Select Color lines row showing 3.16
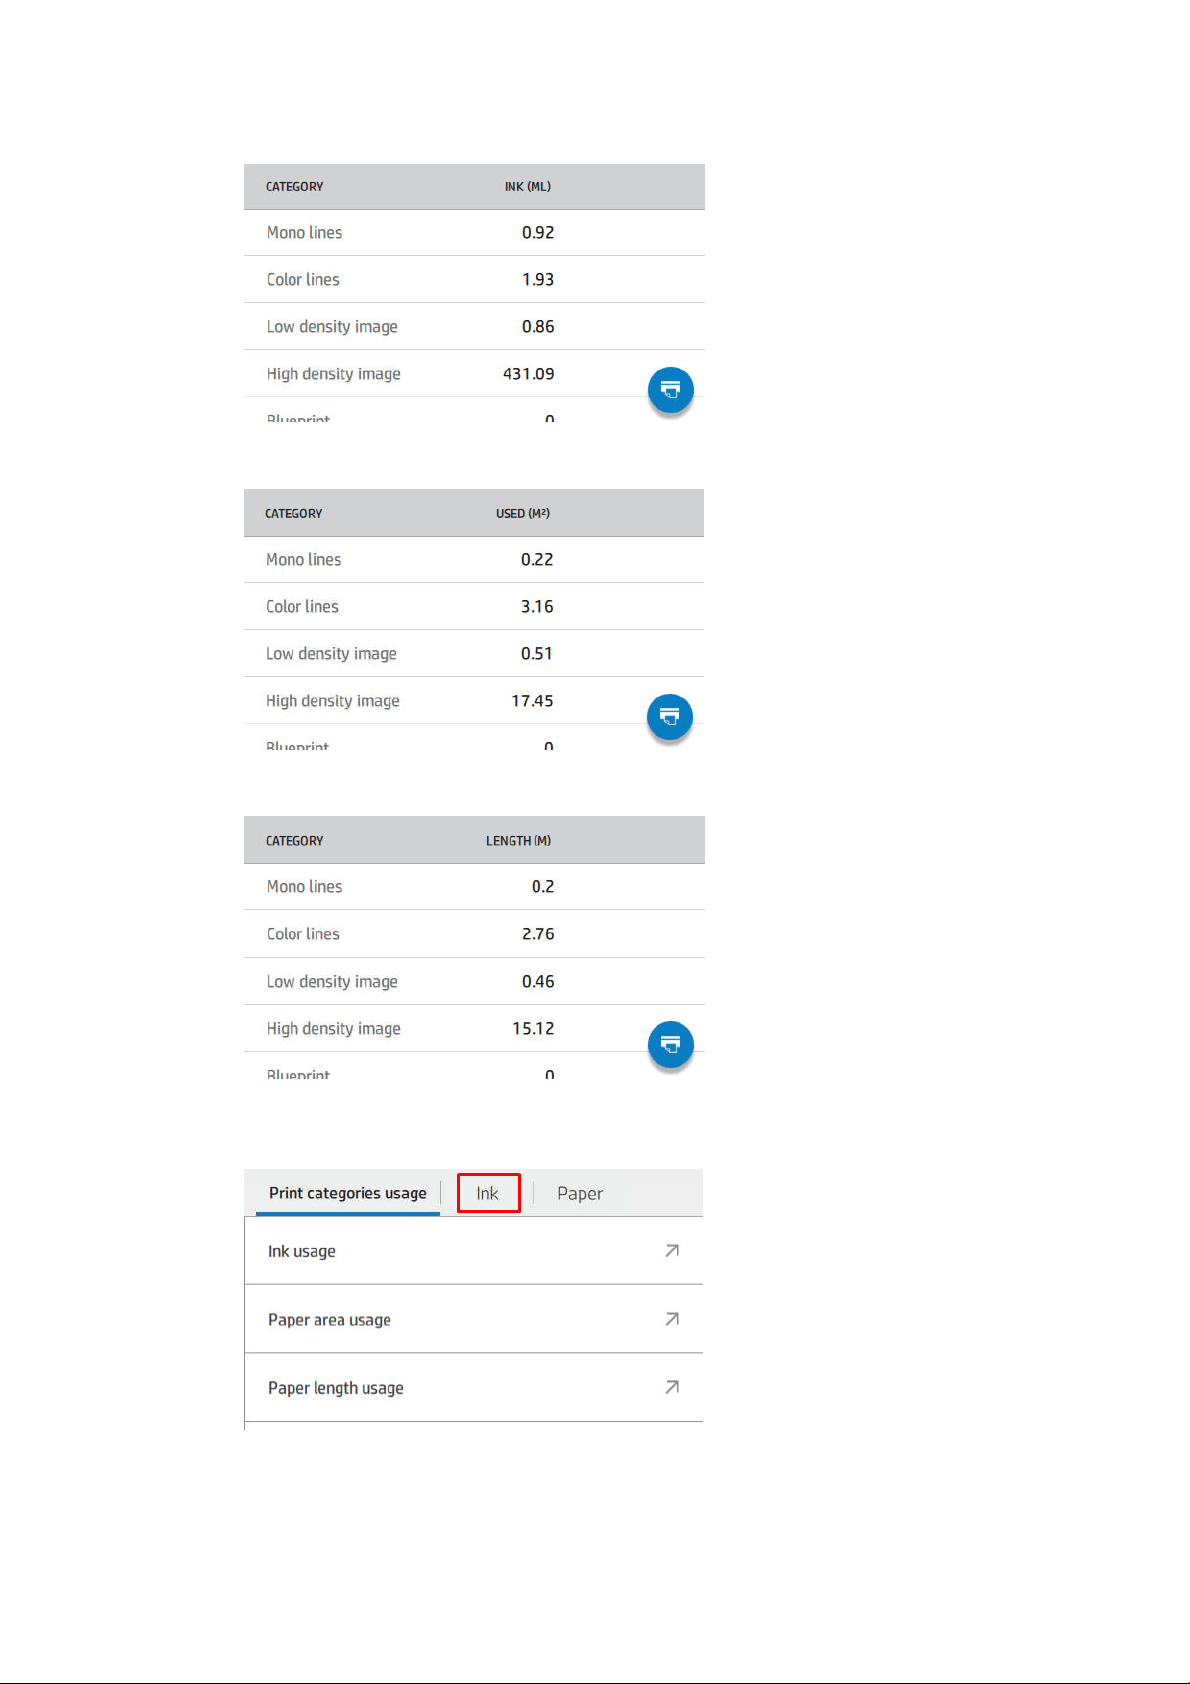This screenshot has height=1684, width=1190. [474, 607]
